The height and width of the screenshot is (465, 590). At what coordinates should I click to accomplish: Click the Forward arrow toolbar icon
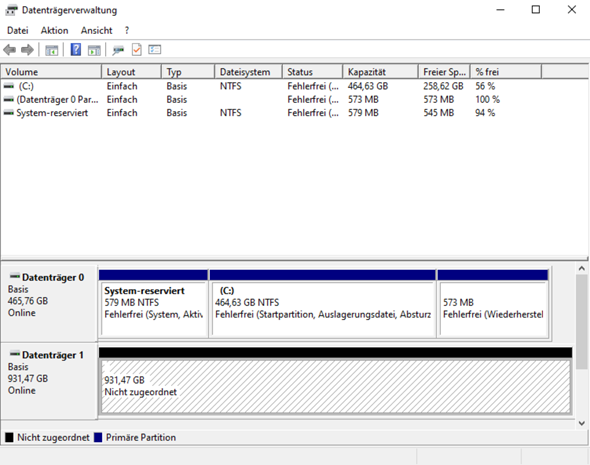click(x=27, y=50)
